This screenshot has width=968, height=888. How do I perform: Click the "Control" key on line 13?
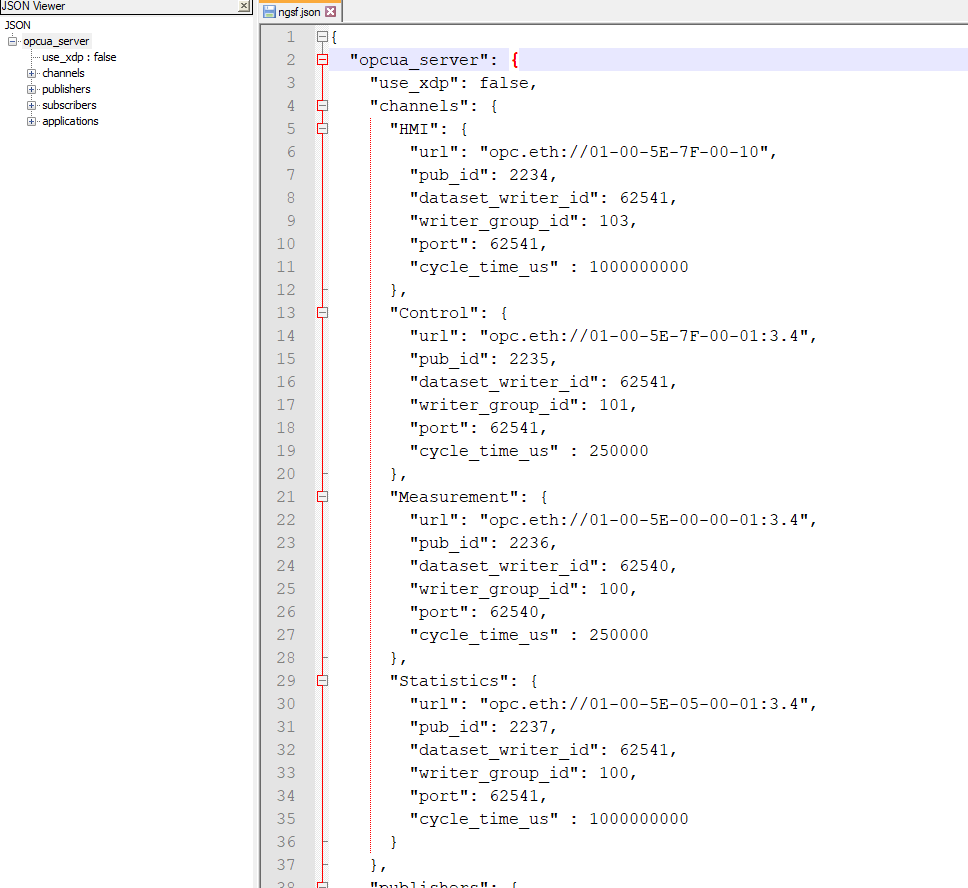pos(433,313)
